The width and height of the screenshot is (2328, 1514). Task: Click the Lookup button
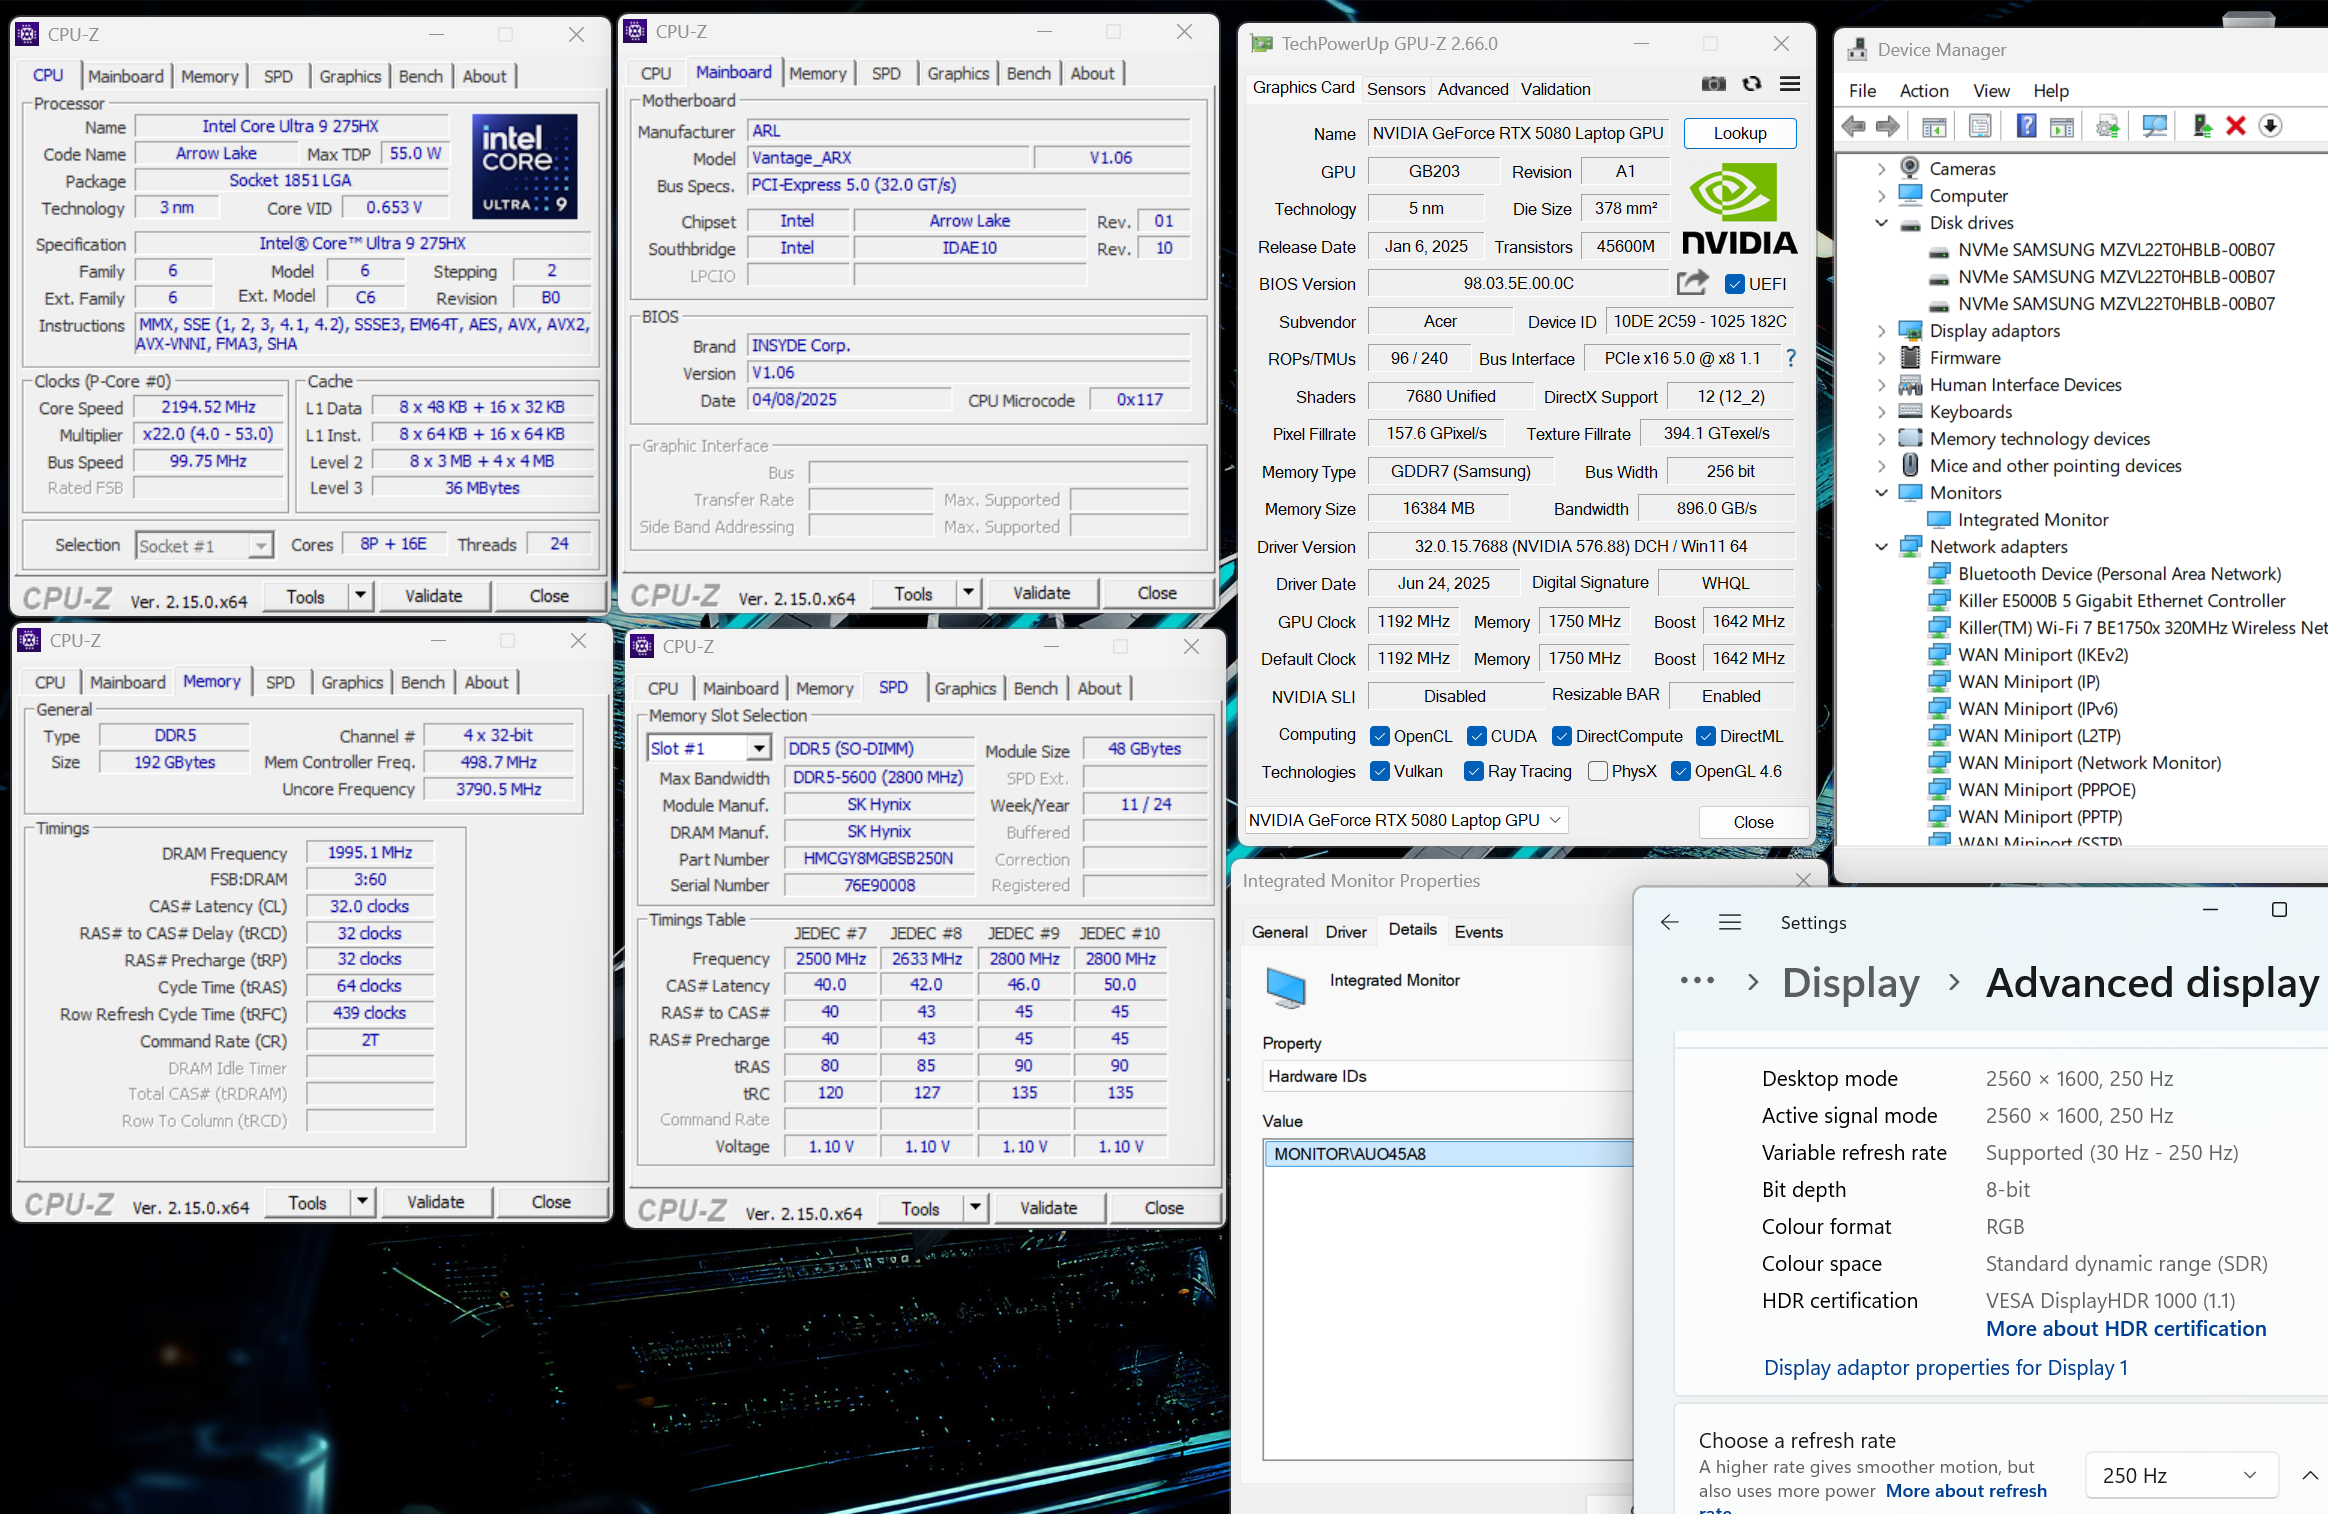(1740, 133)
